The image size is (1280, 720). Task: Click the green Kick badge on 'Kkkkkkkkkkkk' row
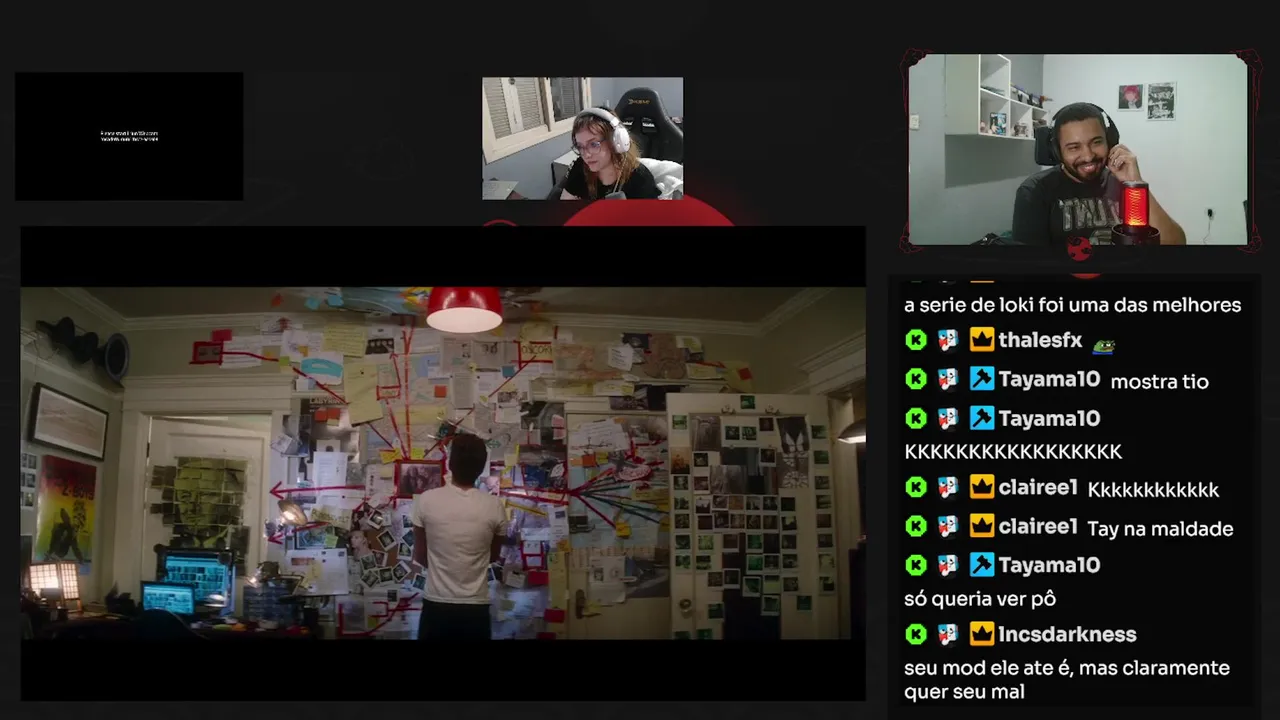(916, 487)
